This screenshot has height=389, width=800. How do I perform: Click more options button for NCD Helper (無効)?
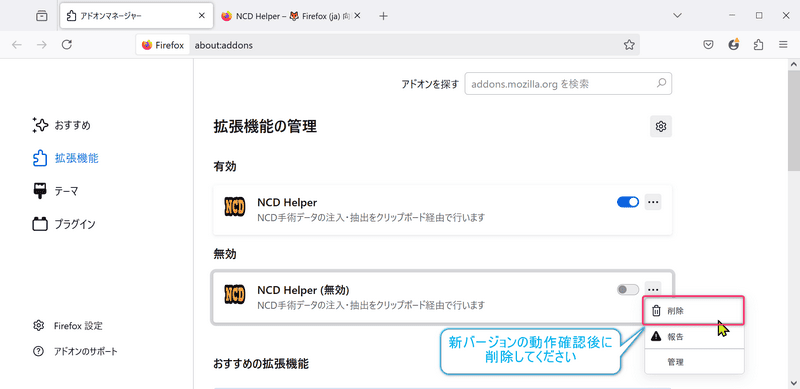(653, 290)
